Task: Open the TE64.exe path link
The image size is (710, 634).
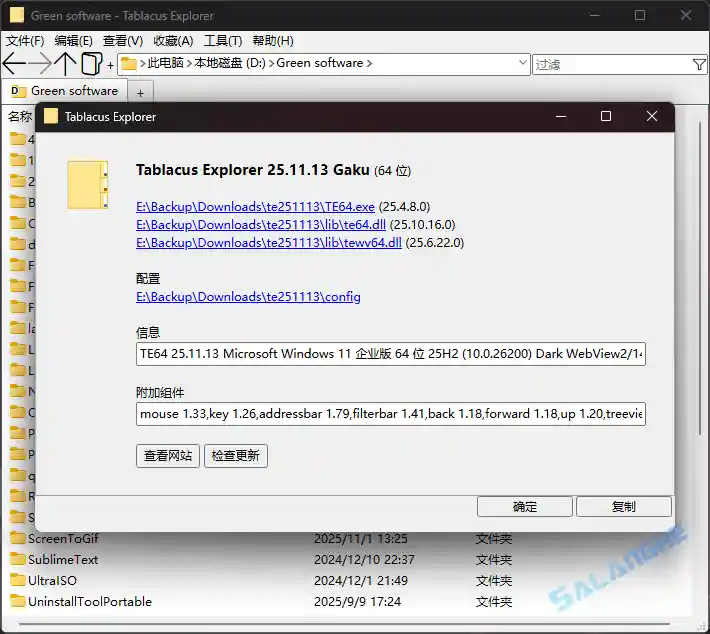Action: click(255, 207)
